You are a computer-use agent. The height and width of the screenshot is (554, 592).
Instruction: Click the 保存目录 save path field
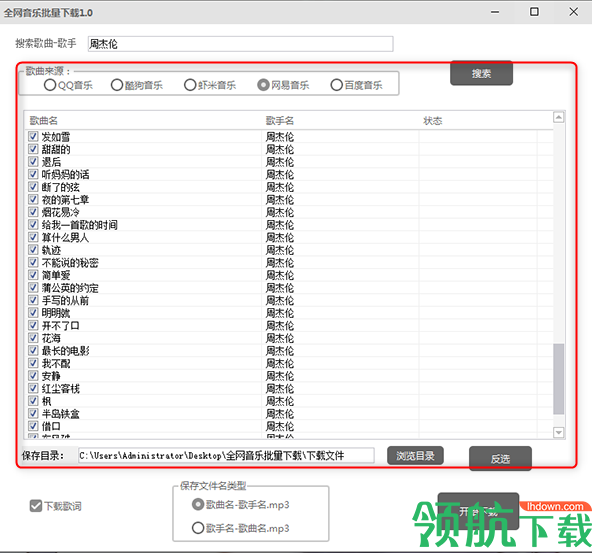[x=226, y=455]
